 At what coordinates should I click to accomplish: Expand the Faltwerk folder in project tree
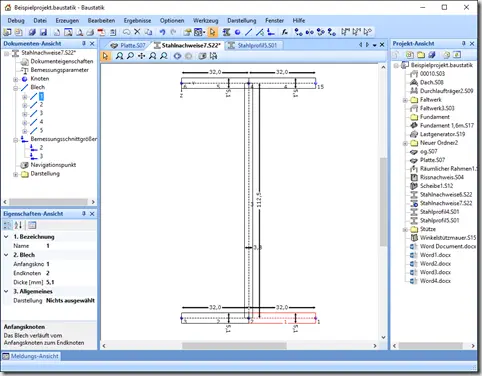point(405,100)
